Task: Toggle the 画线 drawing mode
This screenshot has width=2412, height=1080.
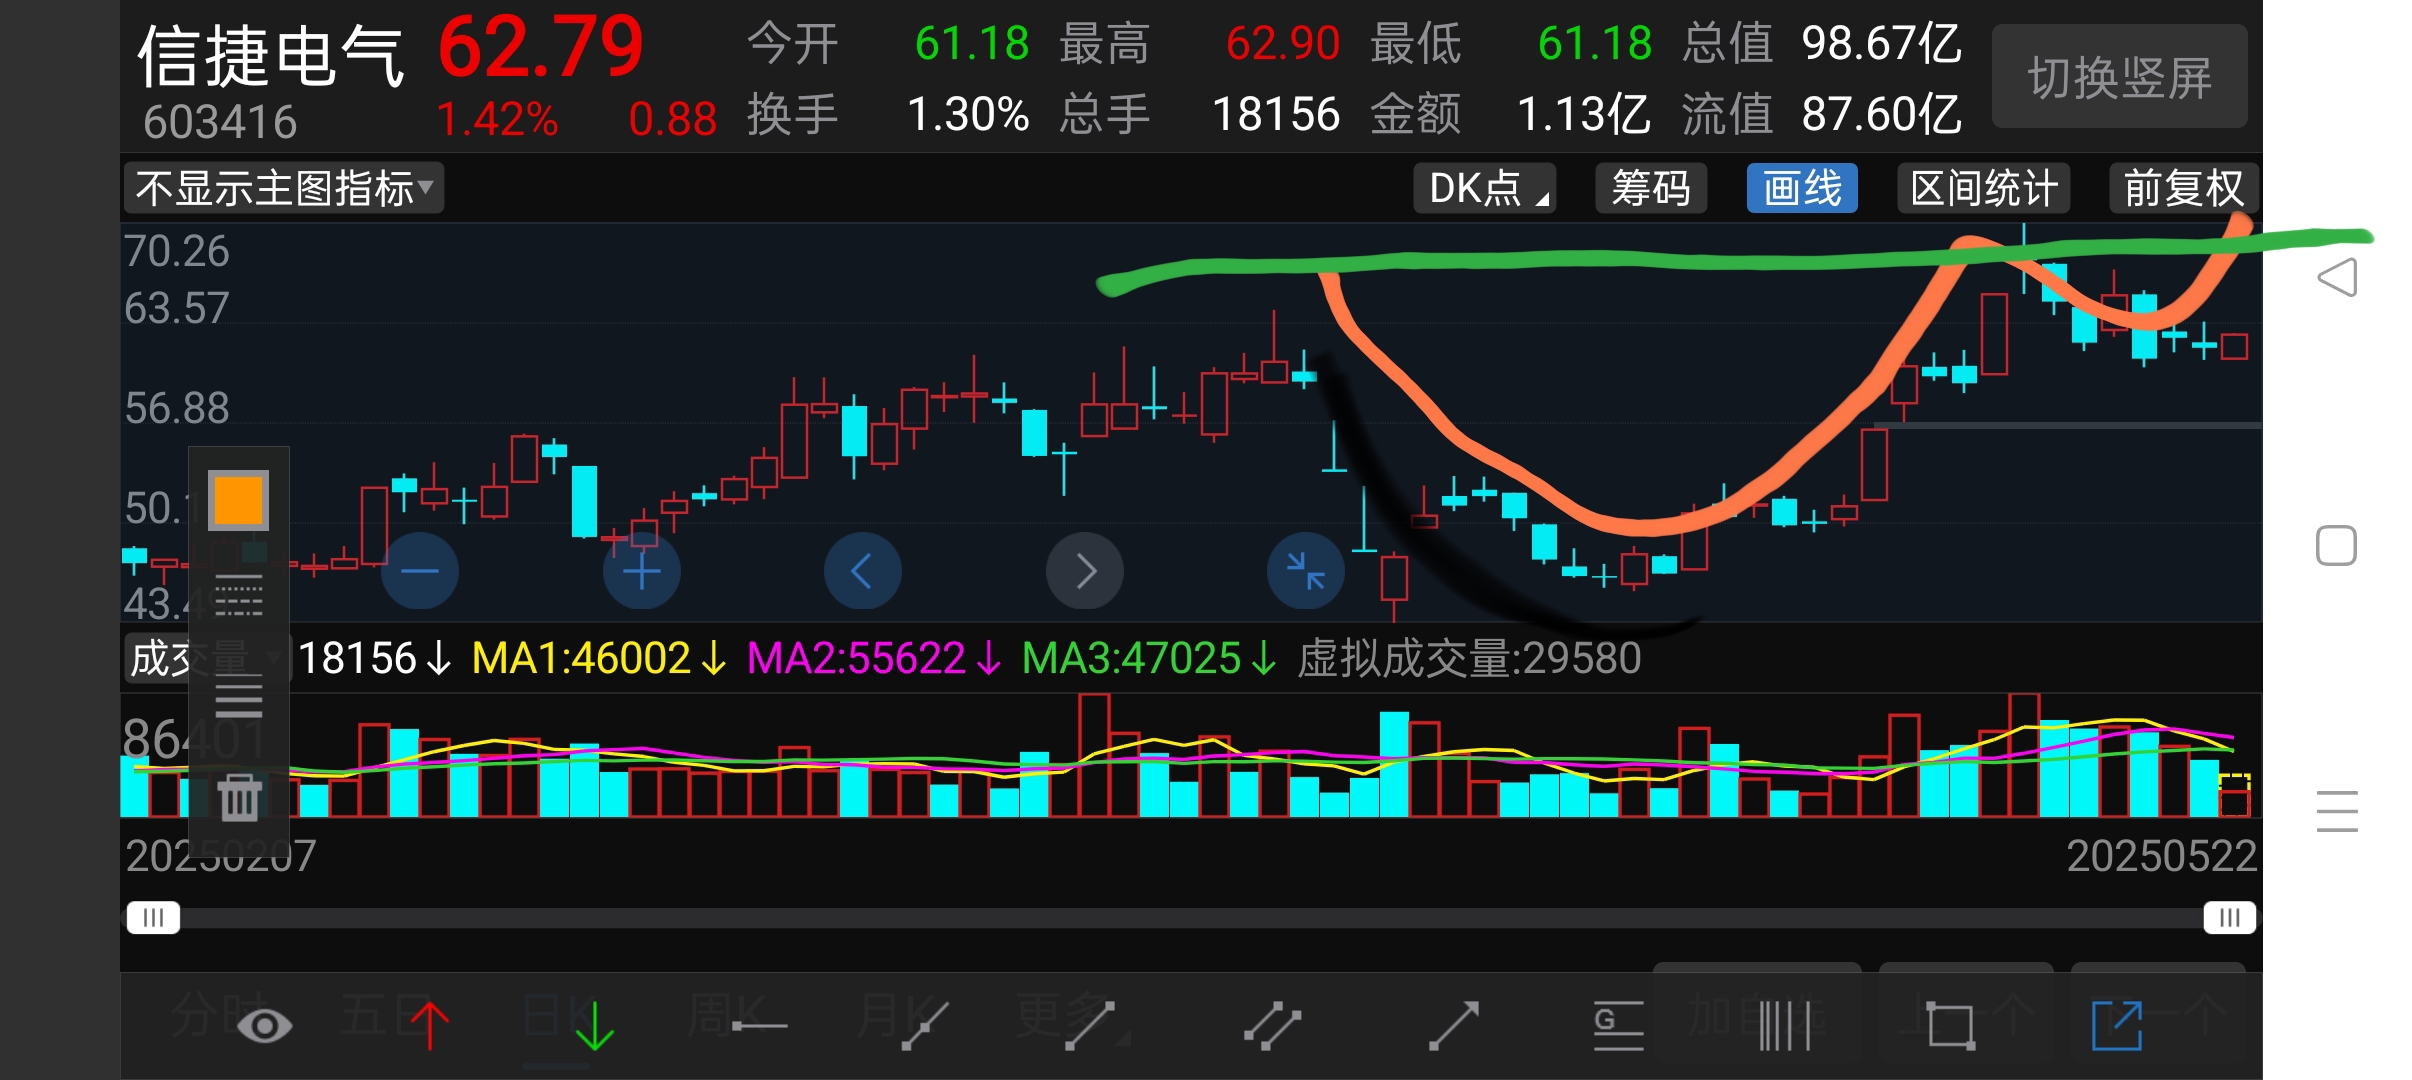Action: tap(1802, 188)
